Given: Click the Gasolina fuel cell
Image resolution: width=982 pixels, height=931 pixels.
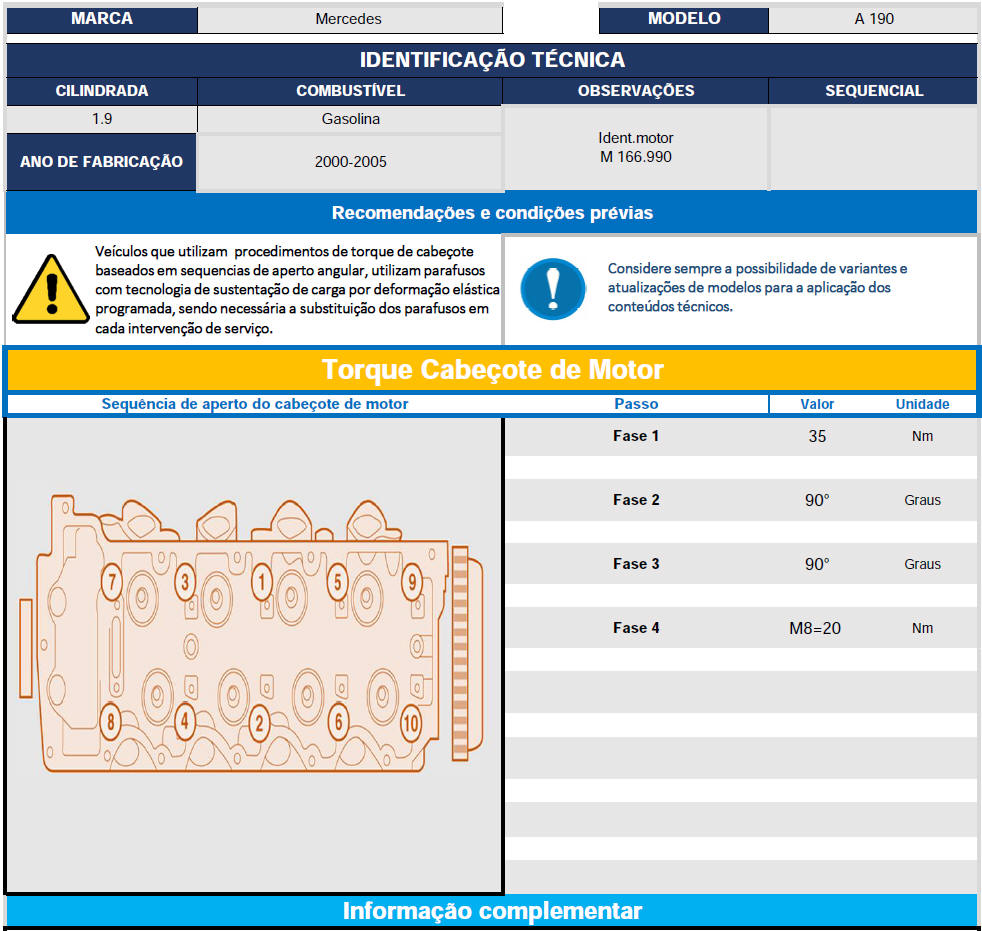Looking at the screenshot, I should coord(350,119).
